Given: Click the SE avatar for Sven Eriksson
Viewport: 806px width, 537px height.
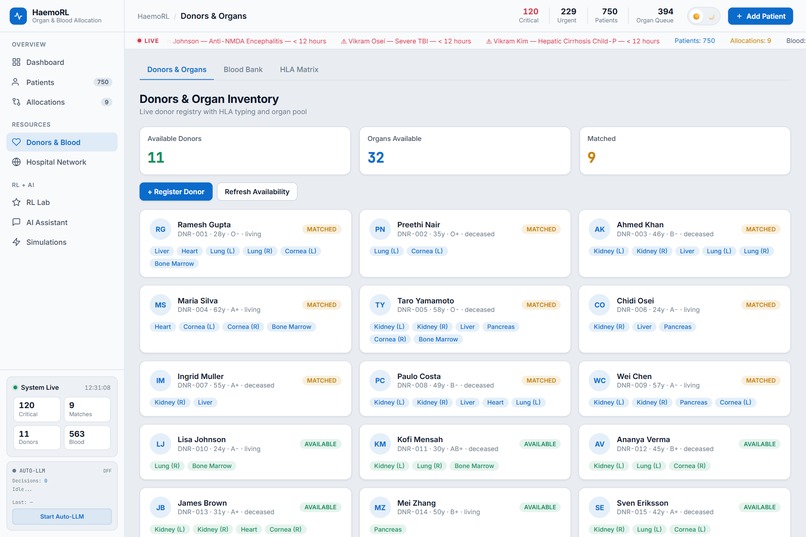Looking at the screenshot, I should point(599,507).
